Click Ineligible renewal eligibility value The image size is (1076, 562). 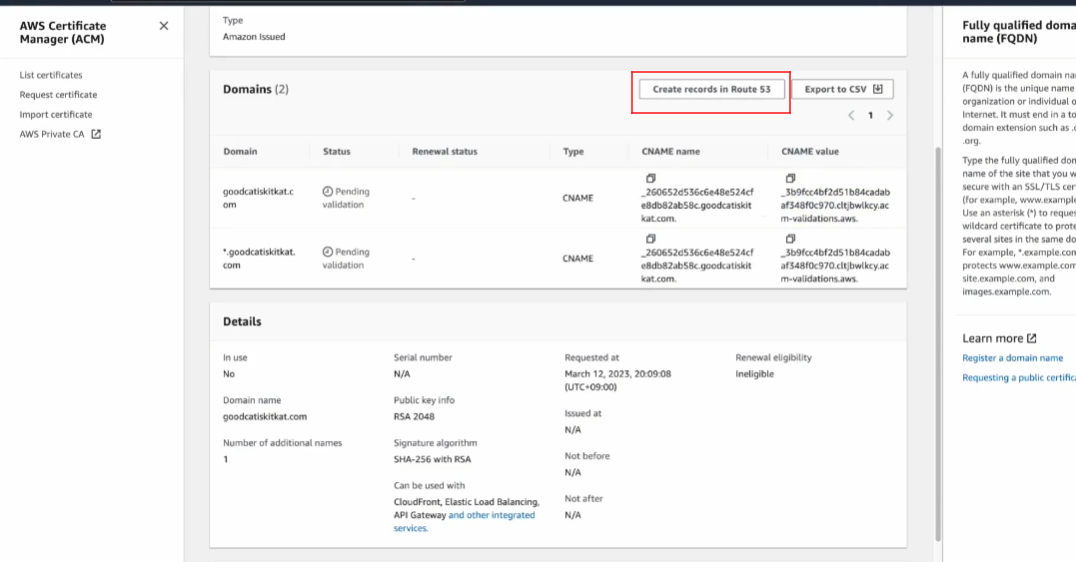pos(754,374)
